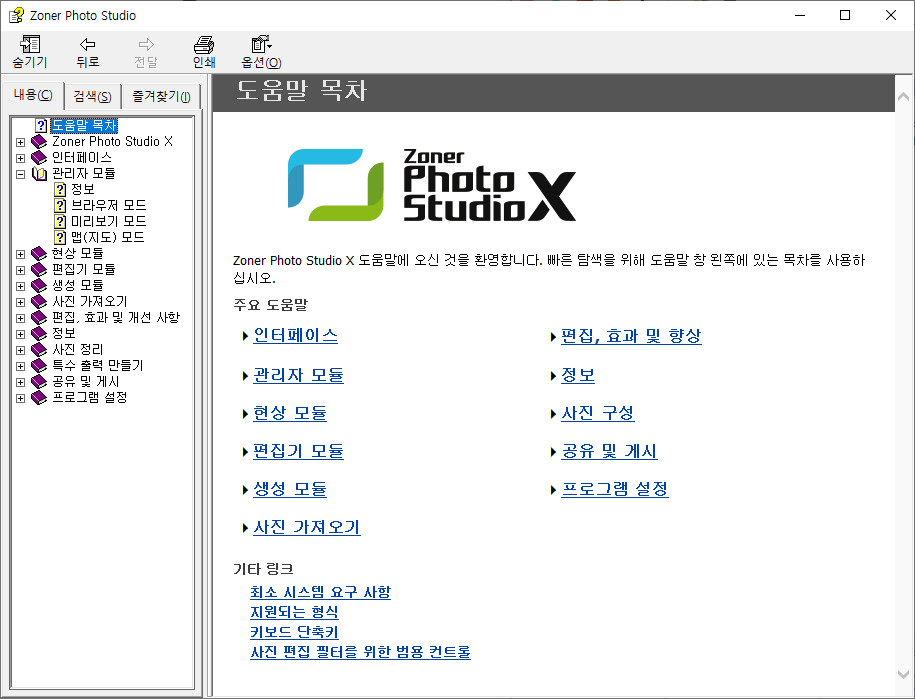This screenshot has height=699, width=915.
Task: Click the purple book icon beside Zoner Photo Studio X
Action: click(39, 141)
